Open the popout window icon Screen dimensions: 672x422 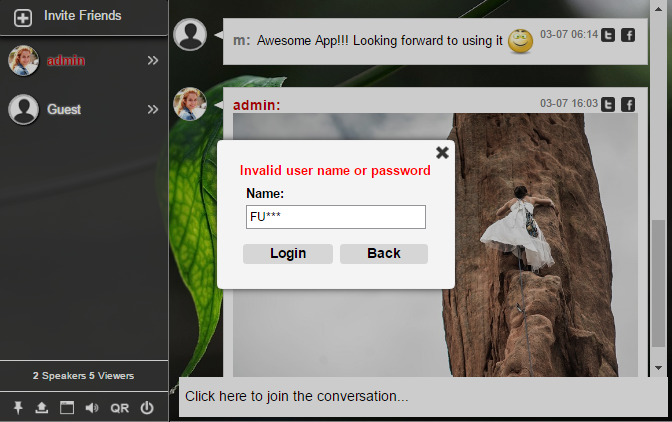coord(67,408)
